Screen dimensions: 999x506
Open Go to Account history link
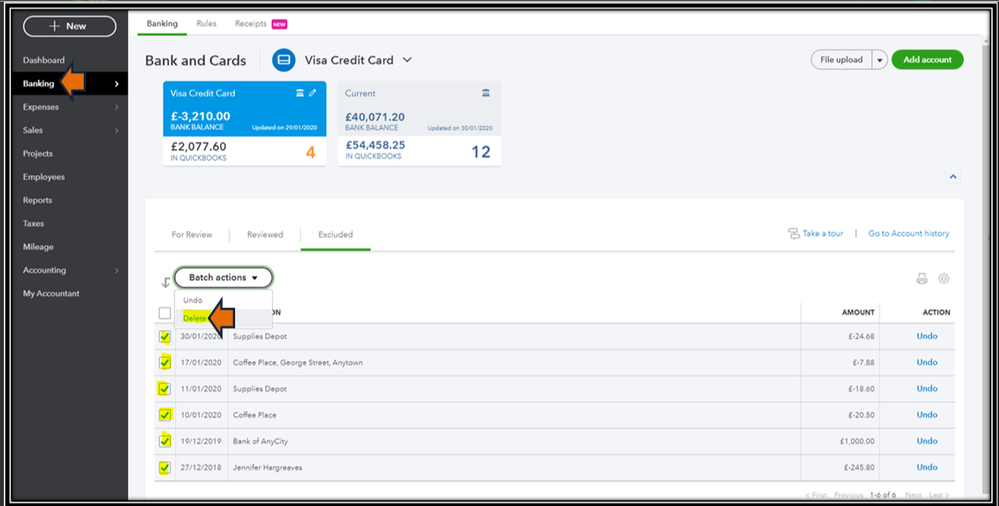click(x=909, y=234)
